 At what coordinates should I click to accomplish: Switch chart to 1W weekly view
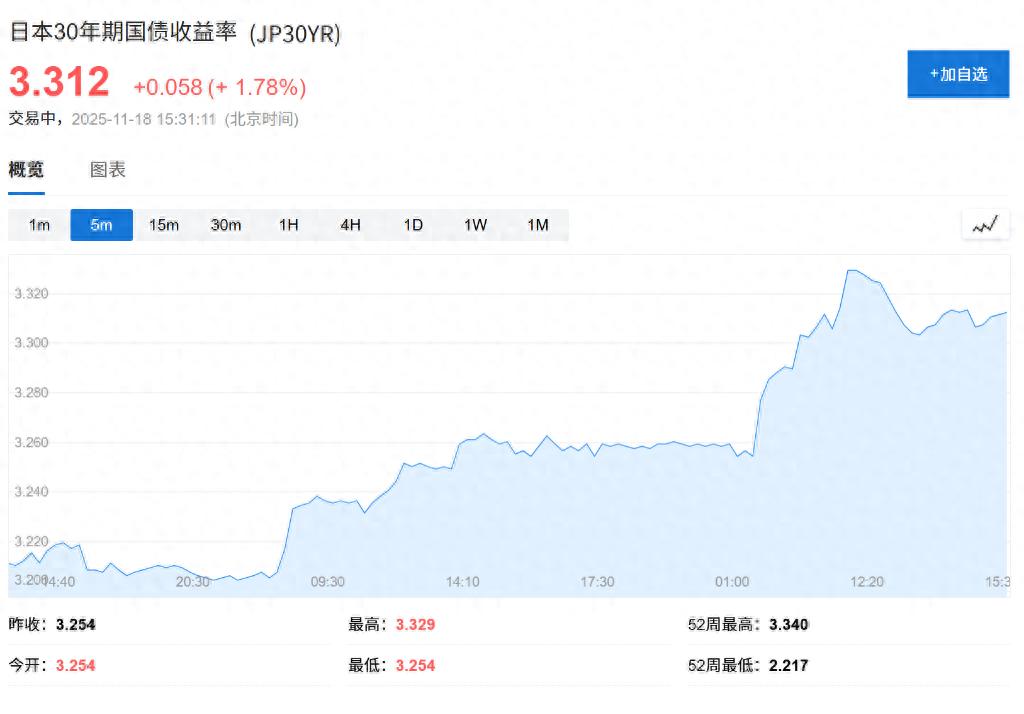pos(475,224)
